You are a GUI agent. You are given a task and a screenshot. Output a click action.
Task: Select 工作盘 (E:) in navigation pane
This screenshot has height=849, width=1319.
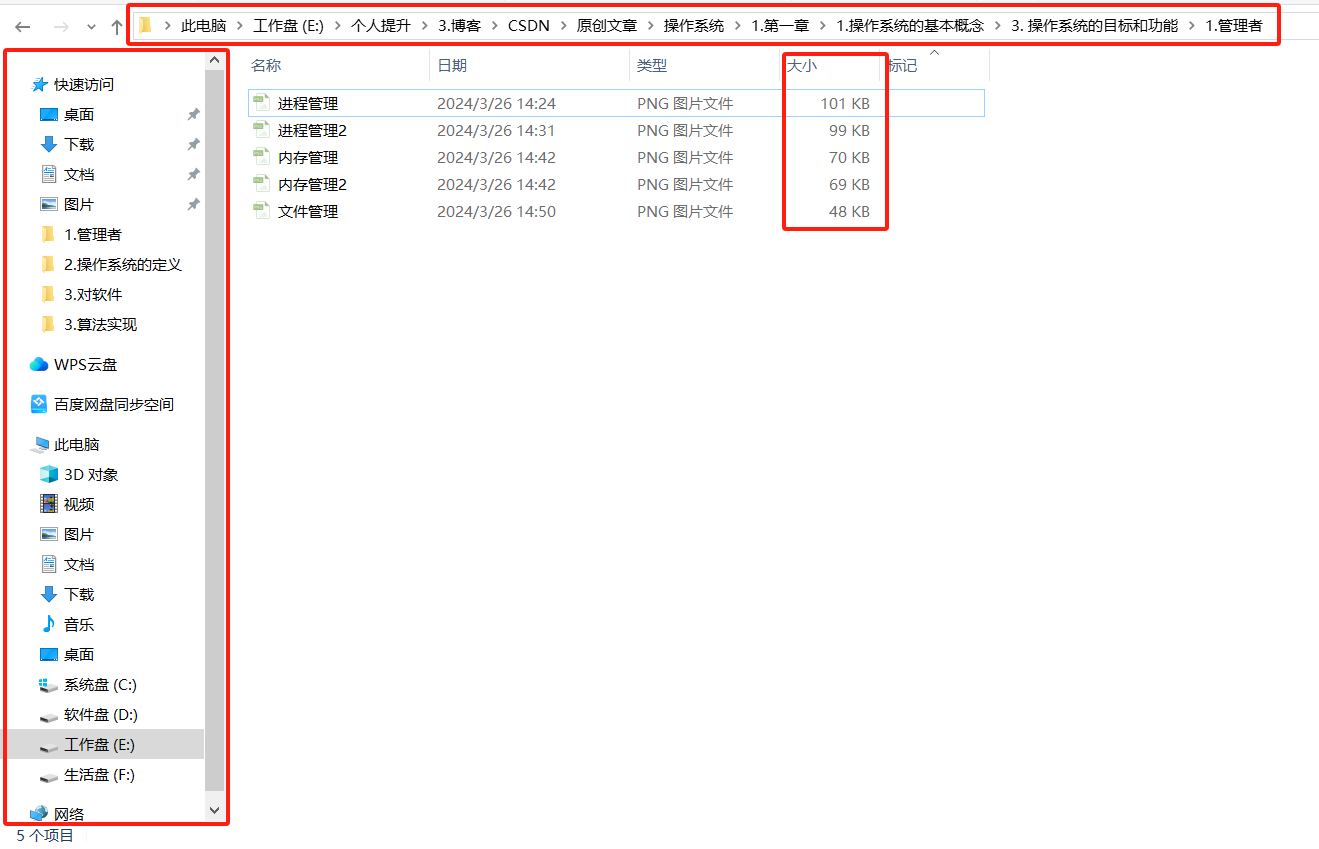tap(99, 745)
